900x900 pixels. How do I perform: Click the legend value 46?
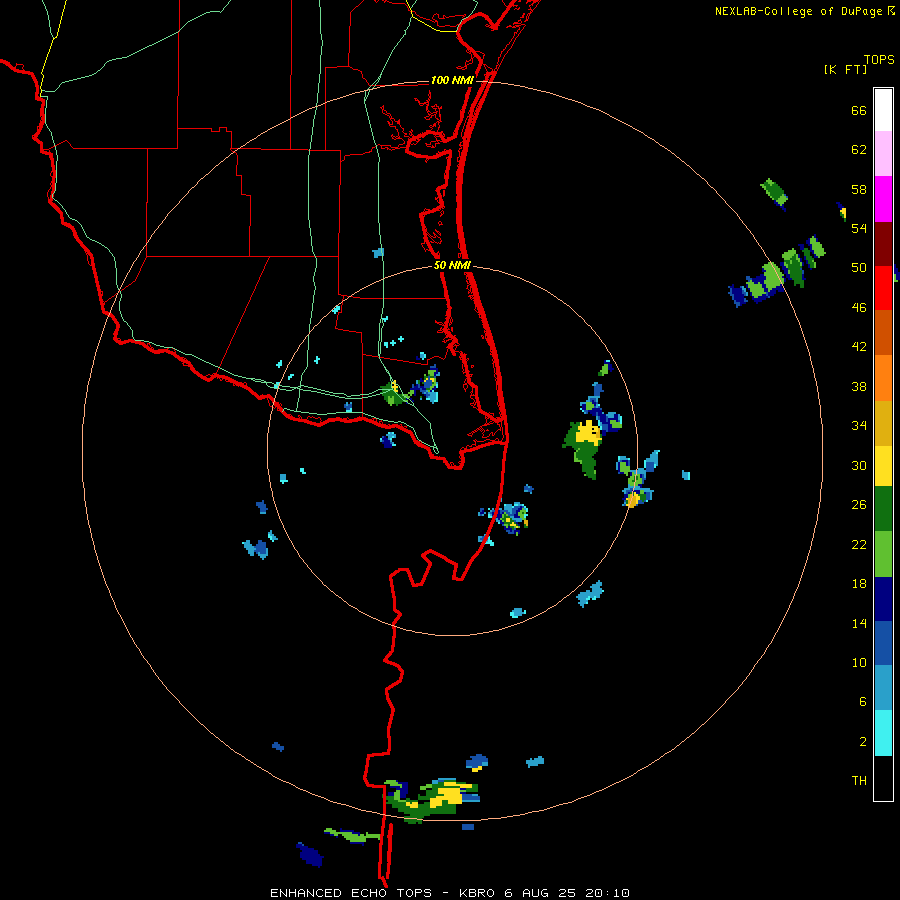pyautogui.click(x=859, y=308)
